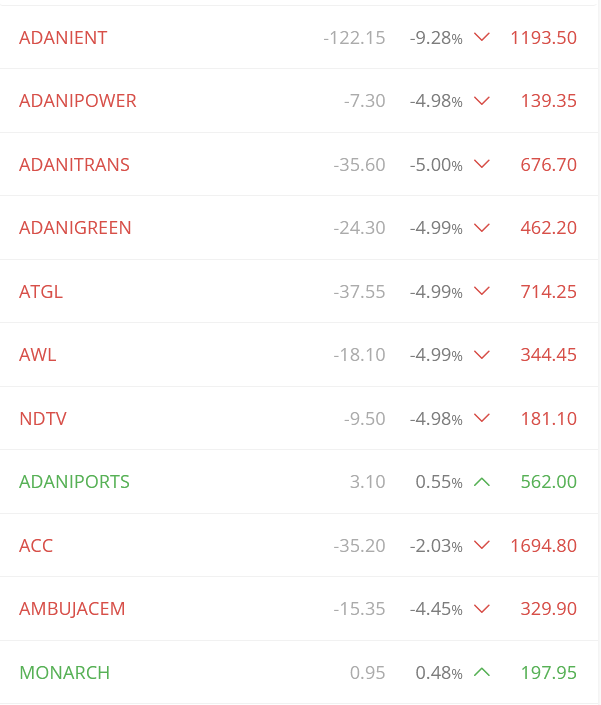Click the AWL last price 344.45
The height and width of the screenshot is (705, 601).
point(548,355)
